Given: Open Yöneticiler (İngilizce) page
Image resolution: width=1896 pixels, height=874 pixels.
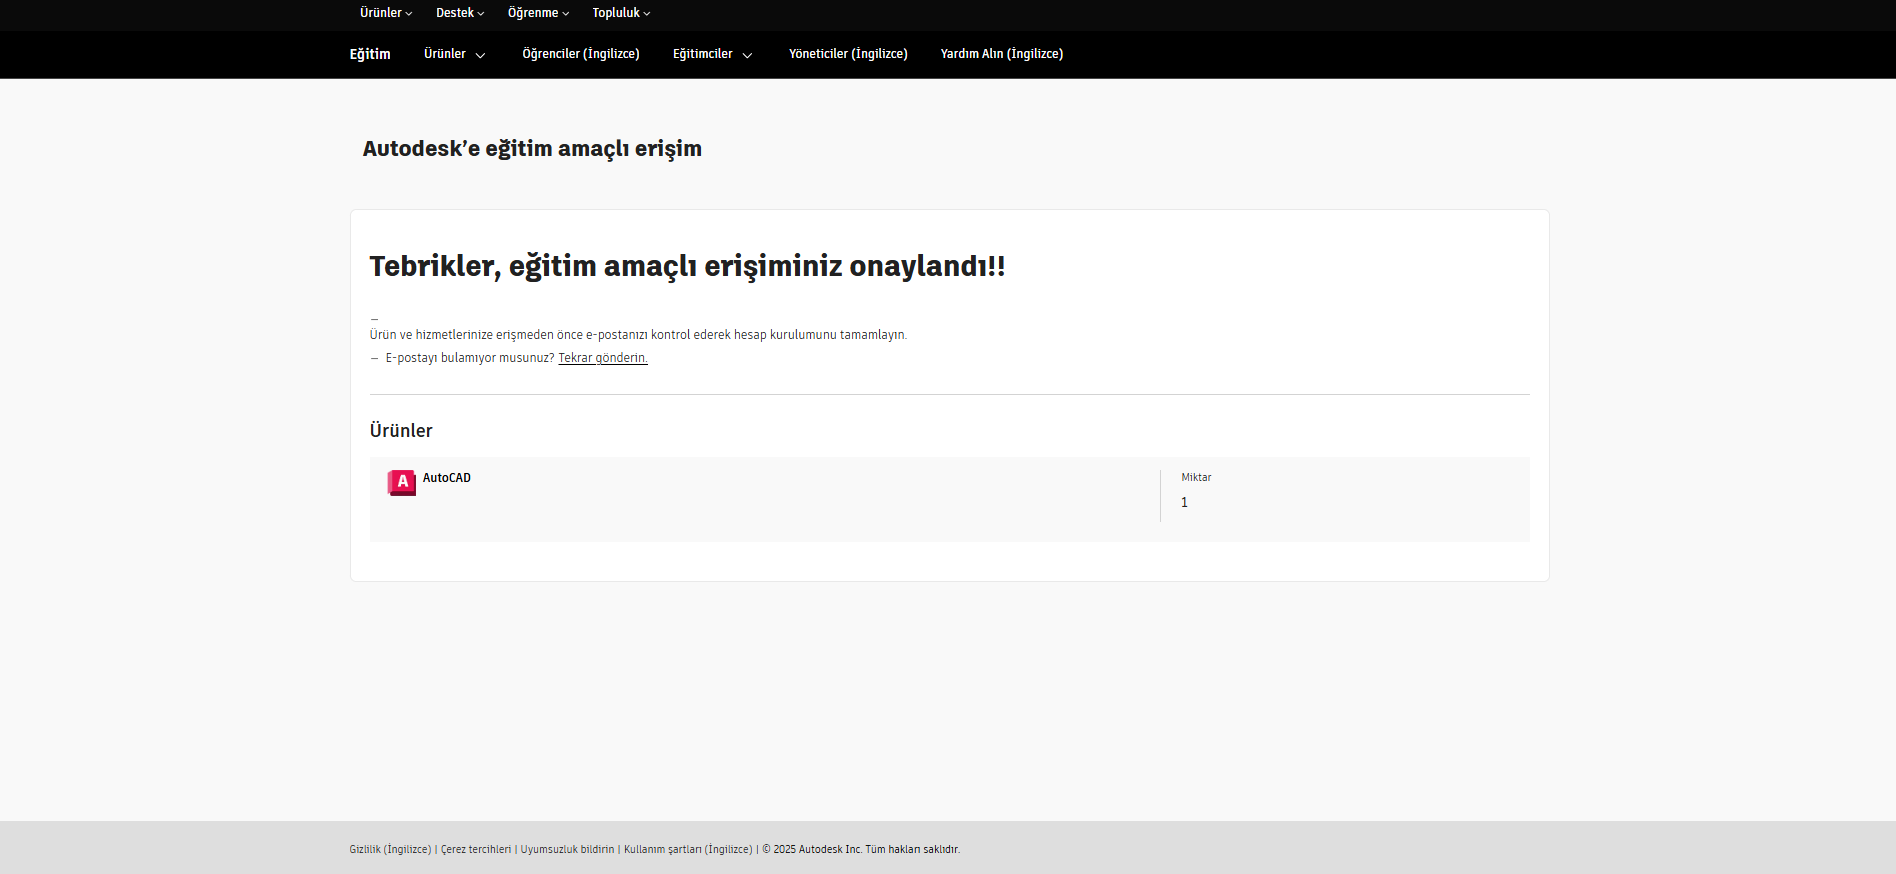Looking at the screenshot, I should tap(848, 54).
